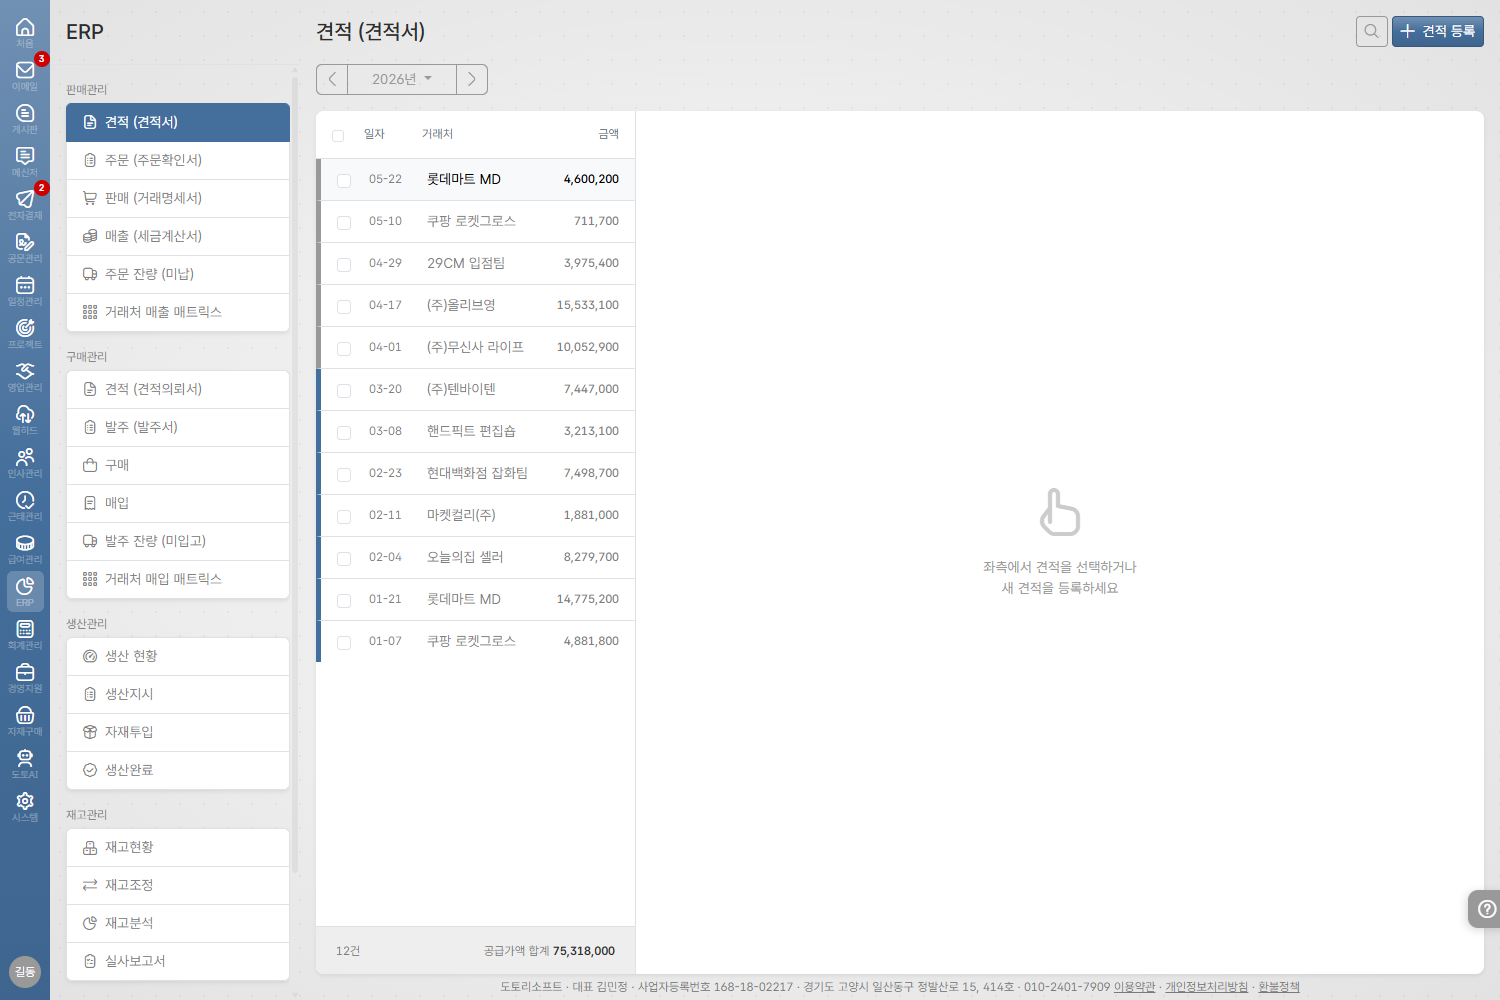Open 전자결재 paper-plane icon
1500x1000 pixels.
pos(25,204)
